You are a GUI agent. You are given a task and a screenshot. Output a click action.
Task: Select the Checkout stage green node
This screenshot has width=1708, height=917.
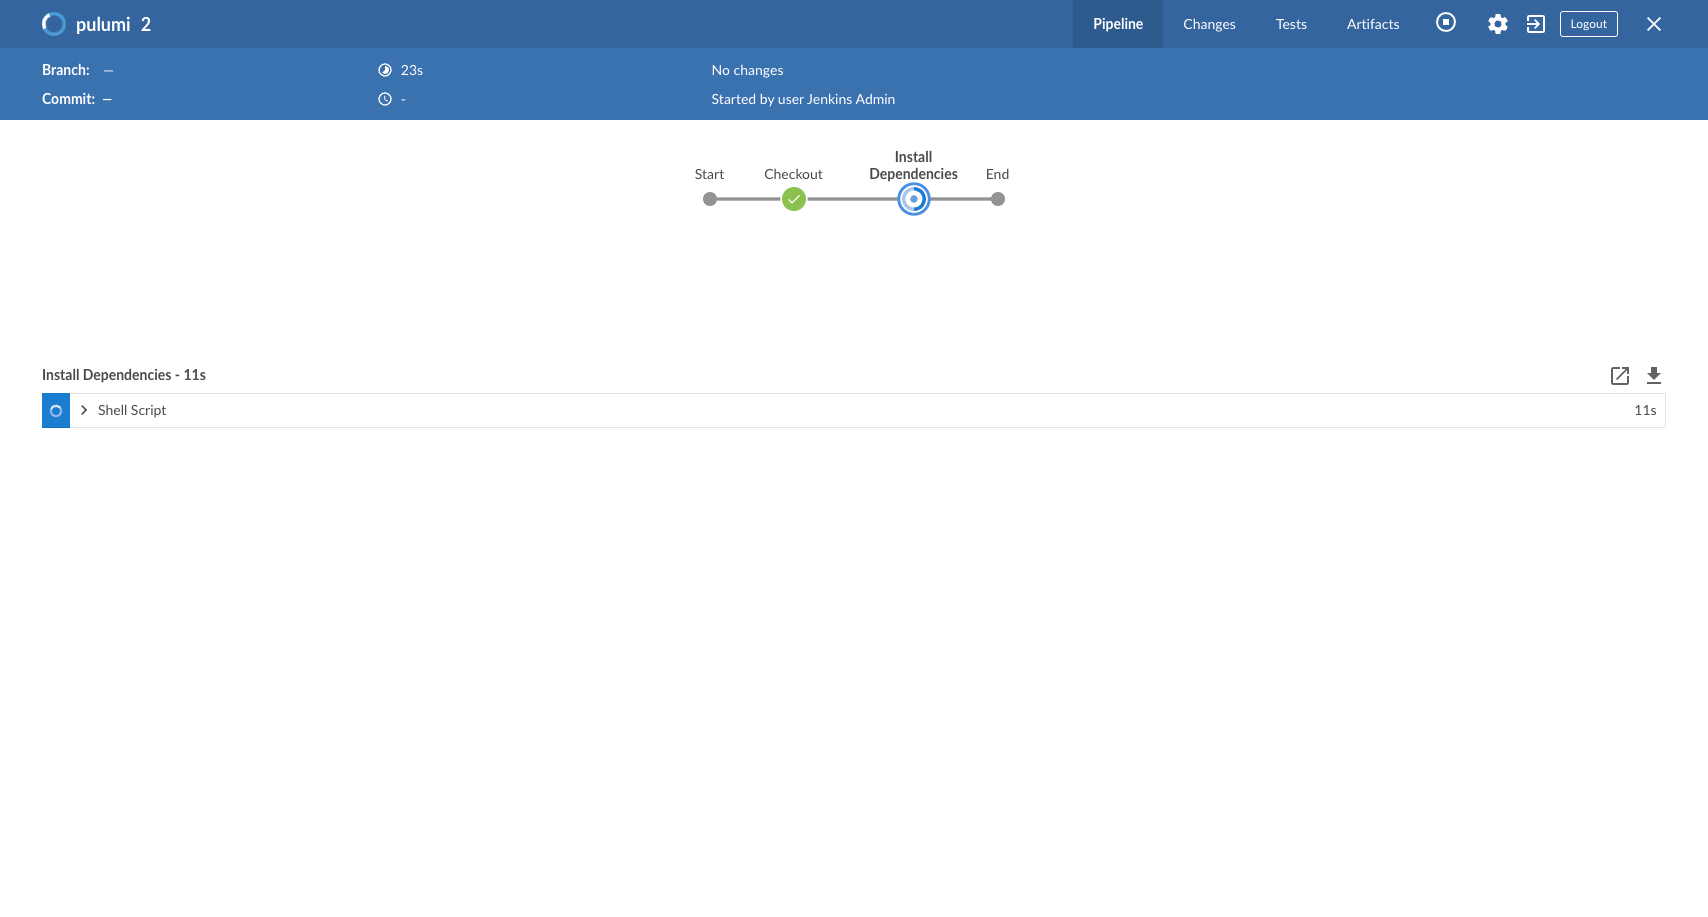[794, 199]
